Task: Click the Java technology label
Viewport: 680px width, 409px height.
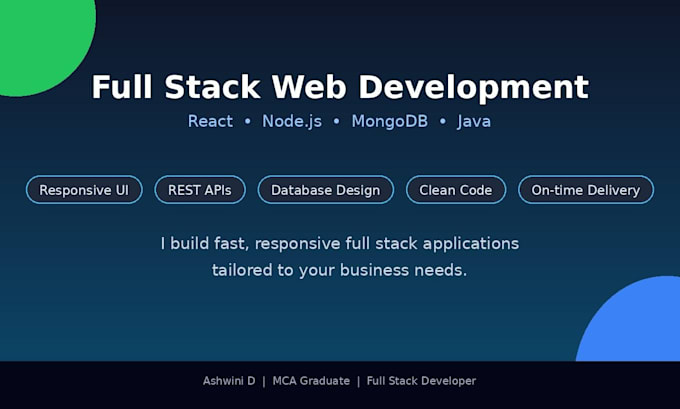Action: coord(474,121)
